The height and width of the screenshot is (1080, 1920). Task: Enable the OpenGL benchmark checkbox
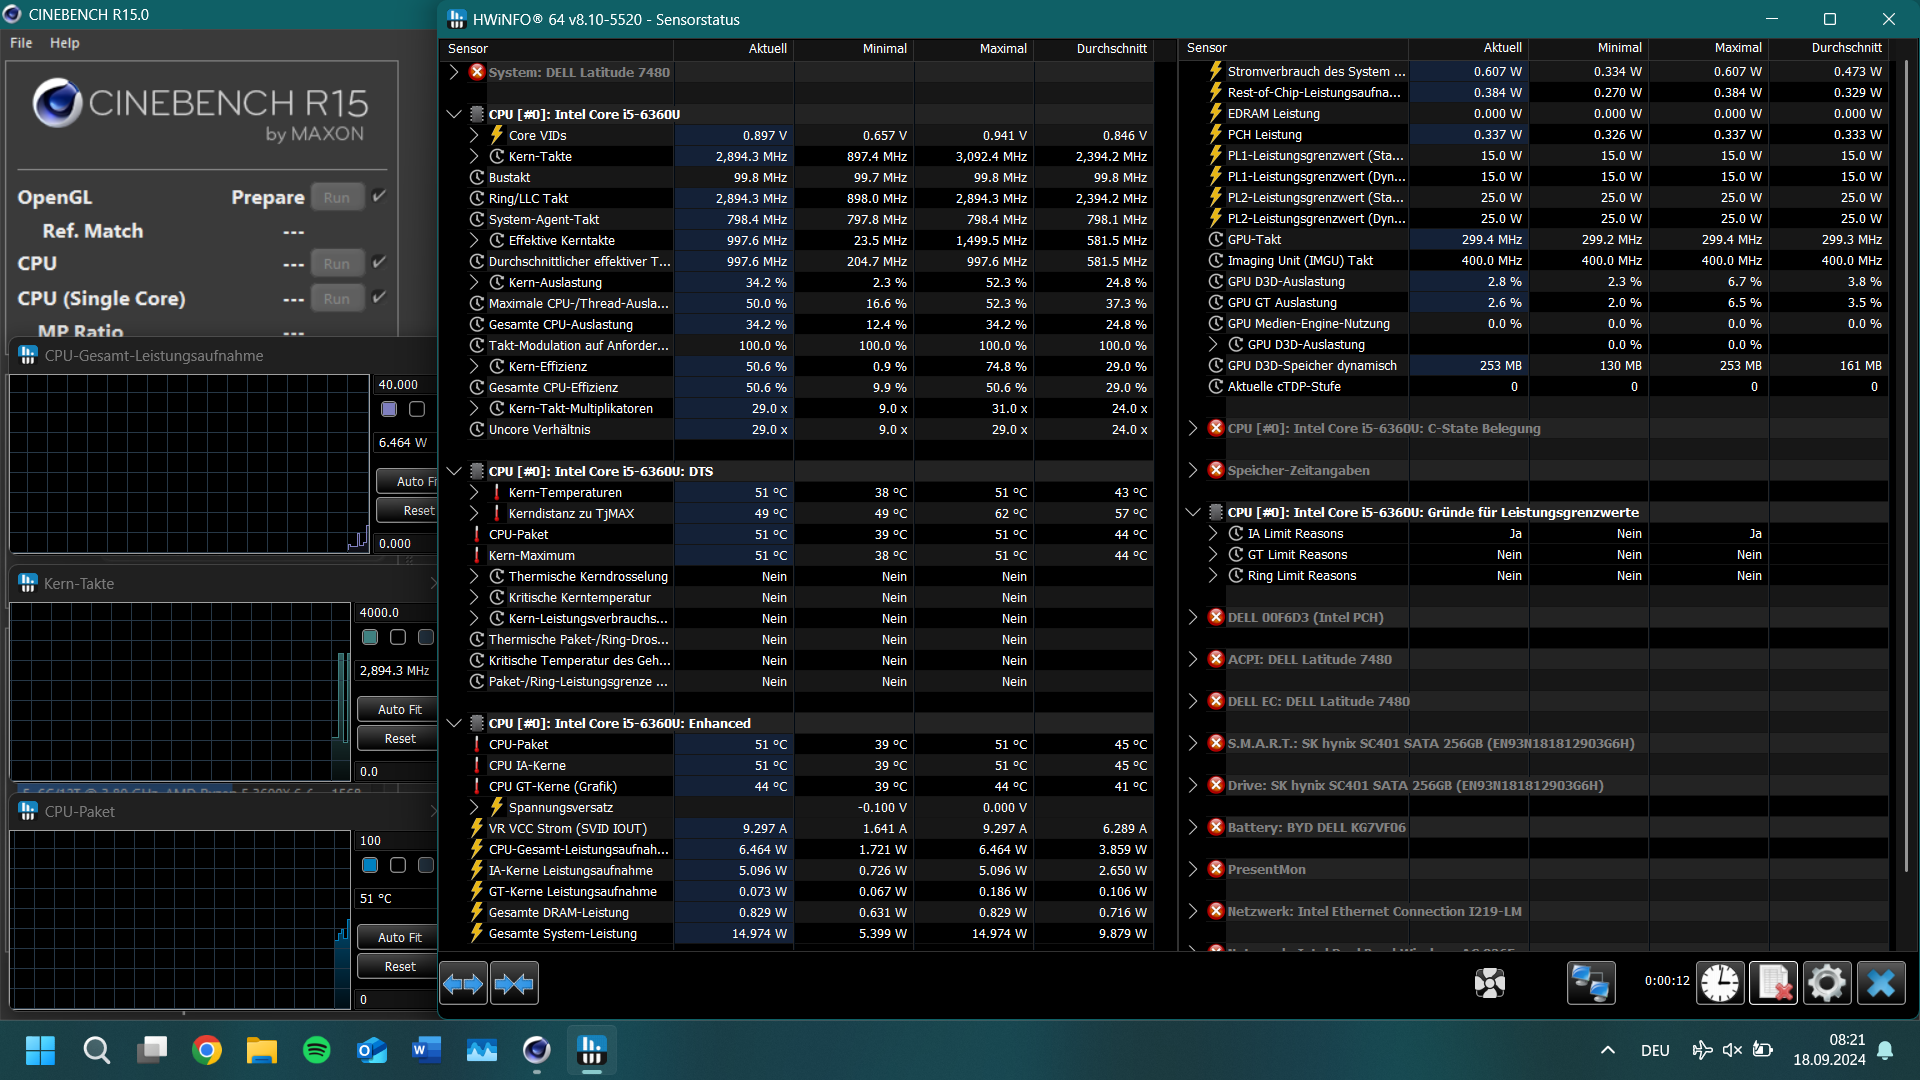coord(379,196)
